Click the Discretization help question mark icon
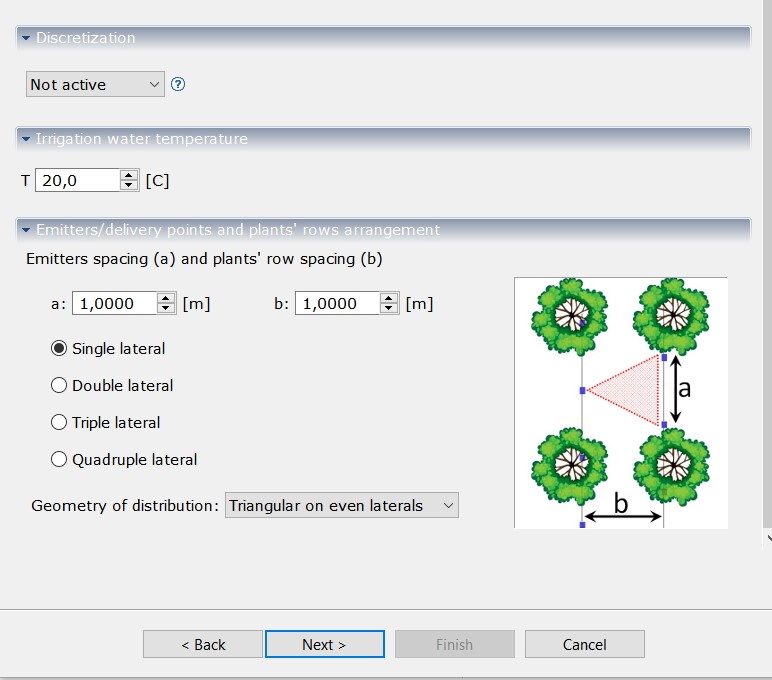772x680 pixels. click(178, 85)
